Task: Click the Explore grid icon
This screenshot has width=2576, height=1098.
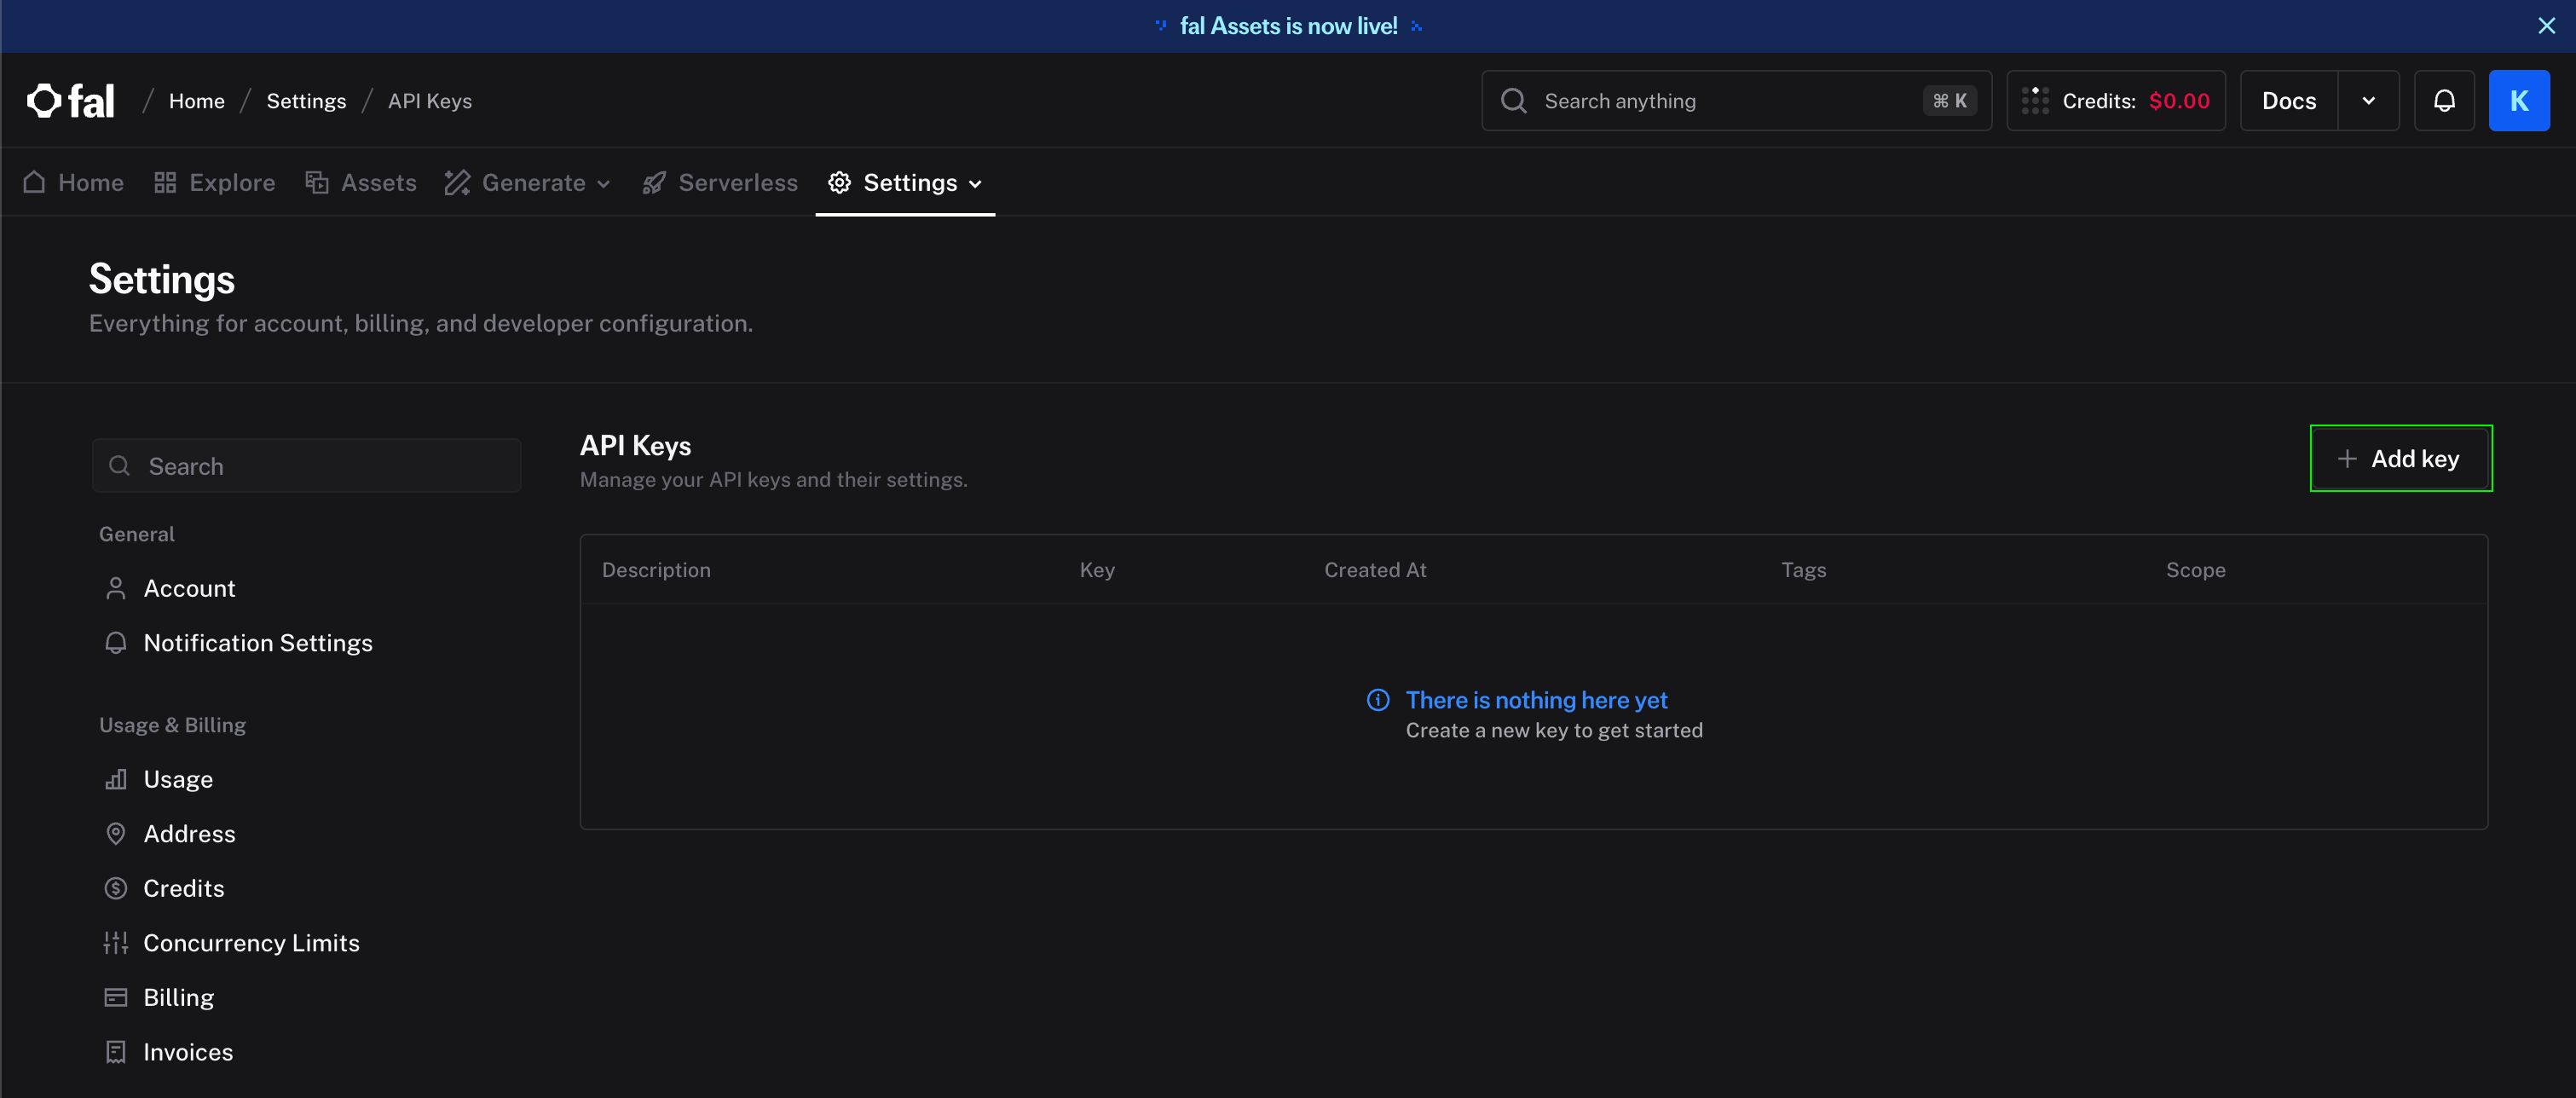Action: (x=165, y=182)
